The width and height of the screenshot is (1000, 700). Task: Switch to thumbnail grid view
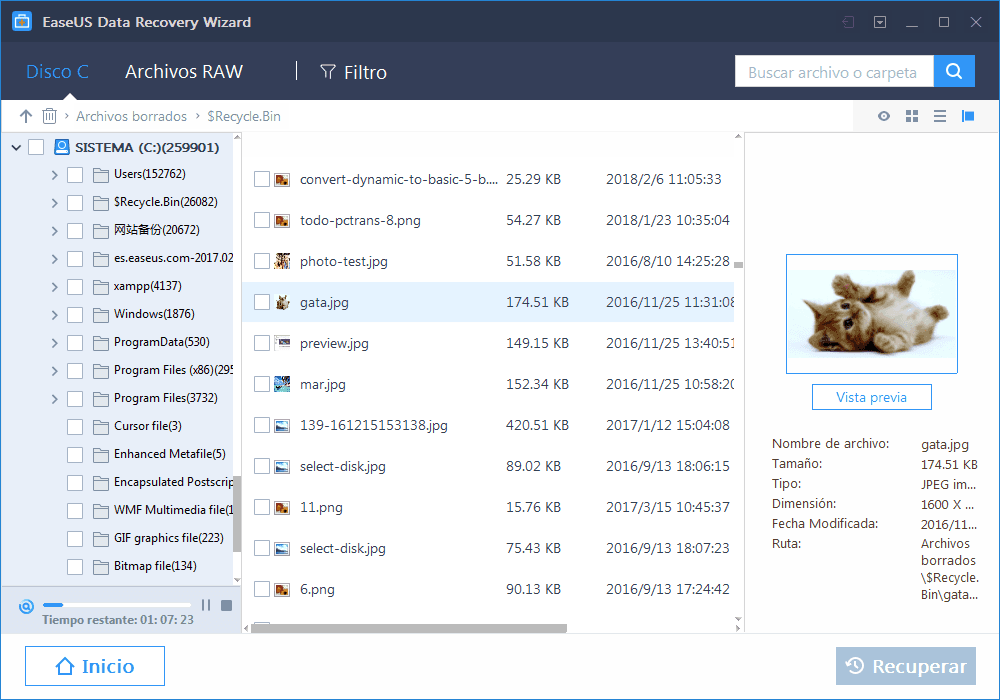pyautogui.click(x=911, y=116)
